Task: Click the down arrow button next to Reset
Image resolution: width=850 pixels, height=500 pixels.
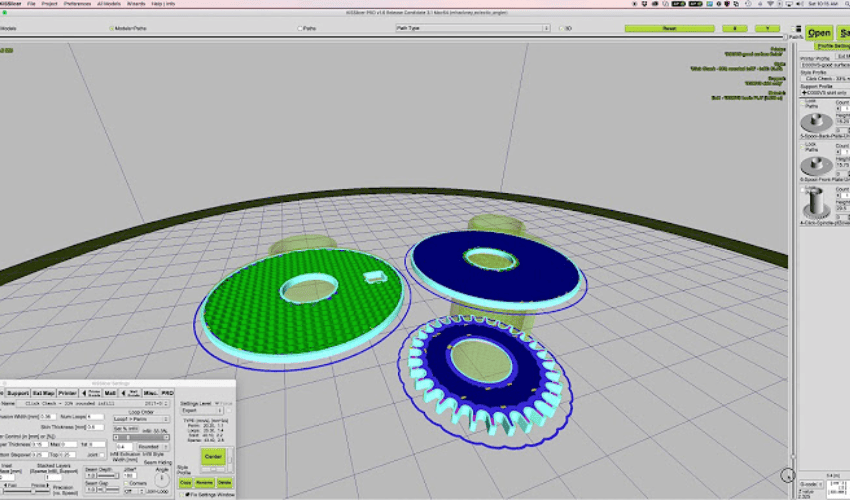Action: (767, 28)
